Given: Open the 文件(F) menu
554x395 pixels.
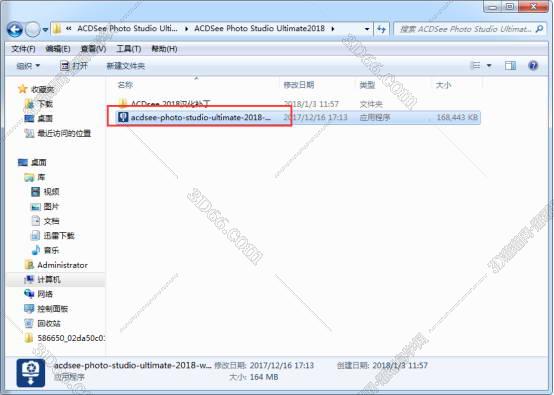Looking at the screenshot, I should pyautogui.click(x=23, y=49).
